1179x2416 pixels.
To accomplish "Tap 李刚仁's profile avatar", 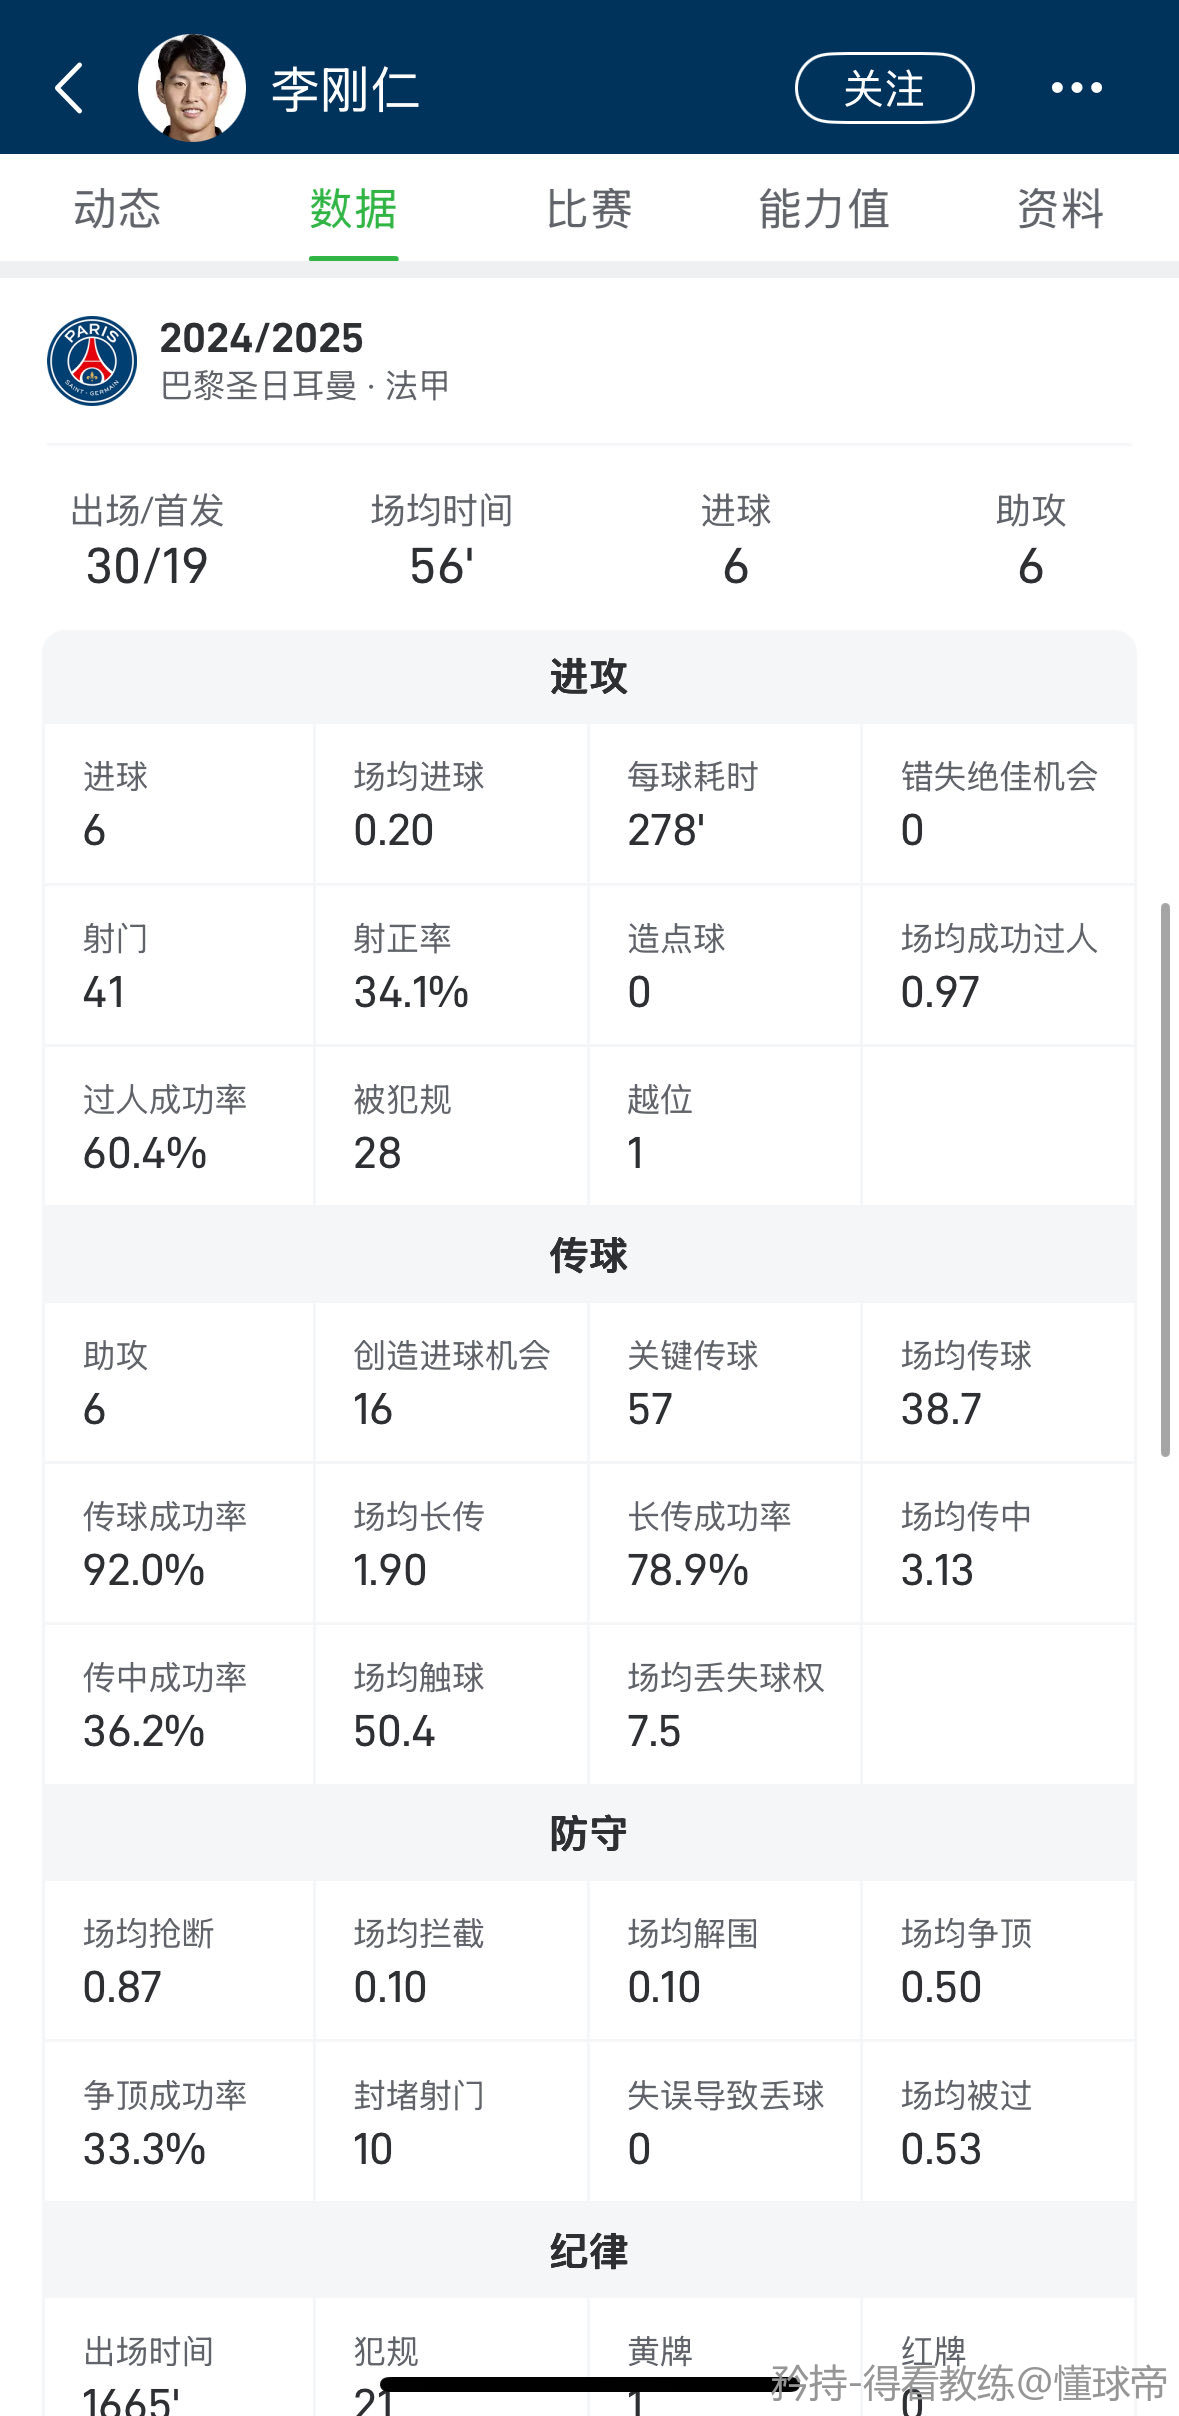I will [192, 88].
